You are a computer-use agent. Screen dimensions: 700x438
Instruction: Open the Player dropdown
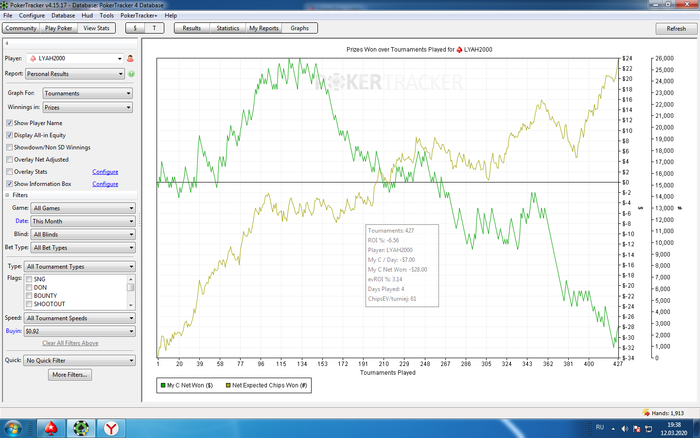75,58
